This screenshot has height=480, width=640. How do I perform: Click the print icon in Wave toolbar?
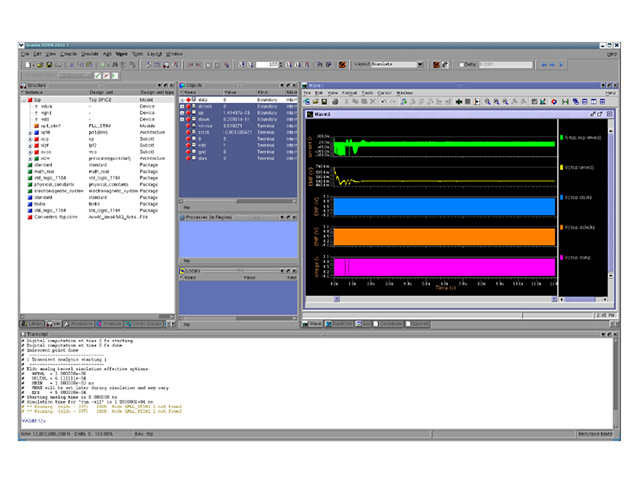click(x=336, y=101)
